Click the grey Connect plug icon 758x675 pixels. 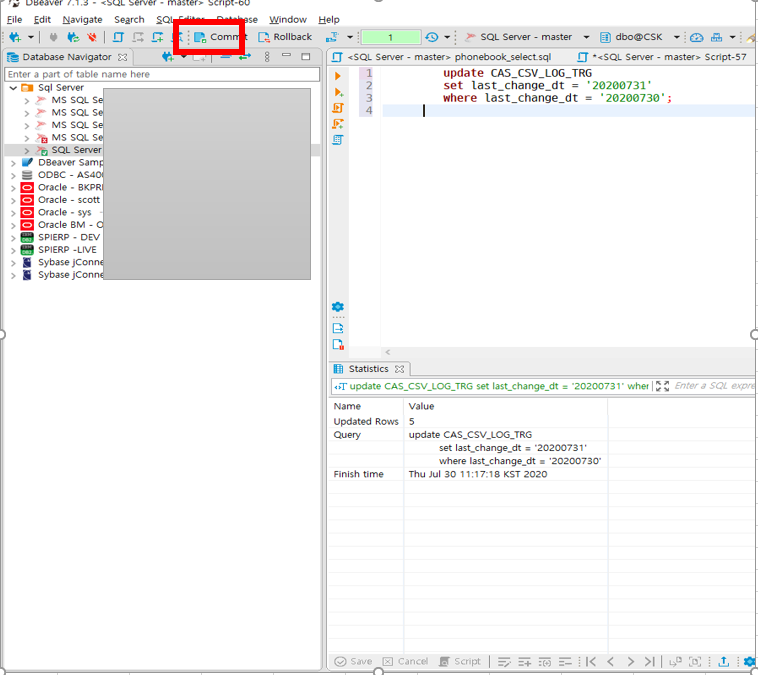click(x=53, y=37)
